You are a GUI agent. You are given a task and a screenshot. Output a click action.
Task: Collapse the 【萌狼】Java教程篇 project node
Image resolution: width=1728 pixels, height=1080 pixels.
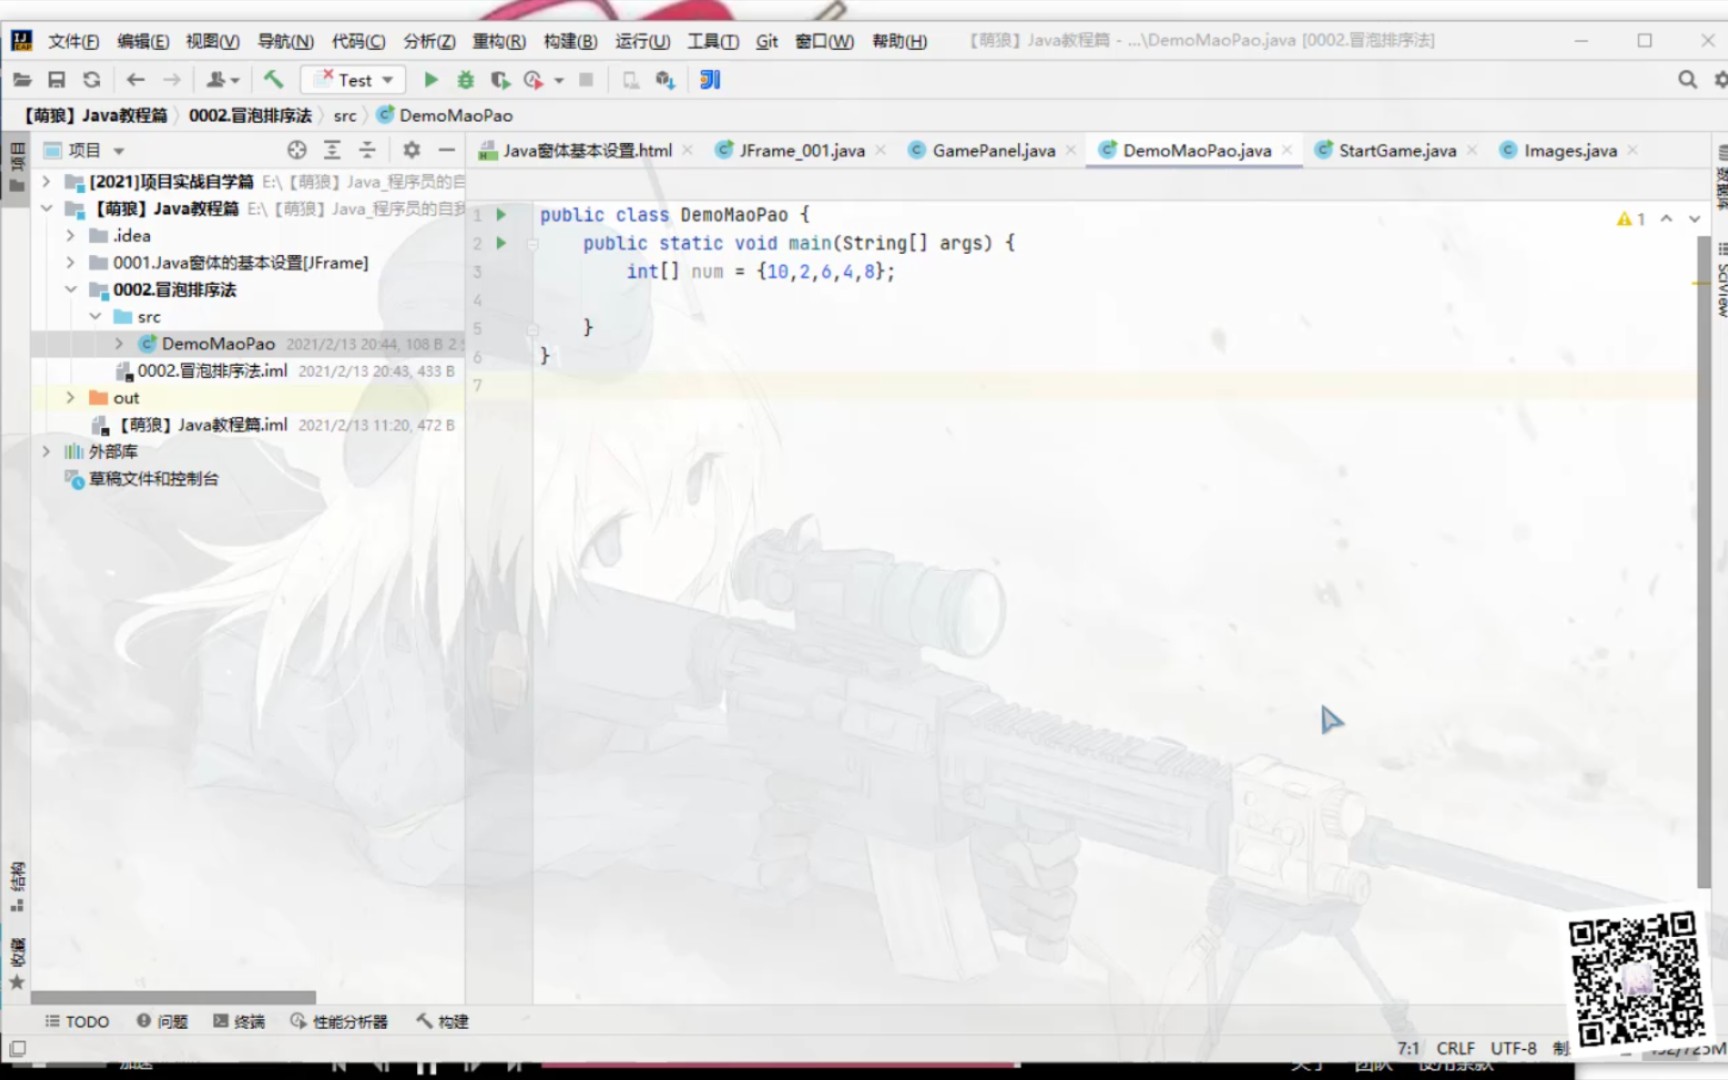46,208
